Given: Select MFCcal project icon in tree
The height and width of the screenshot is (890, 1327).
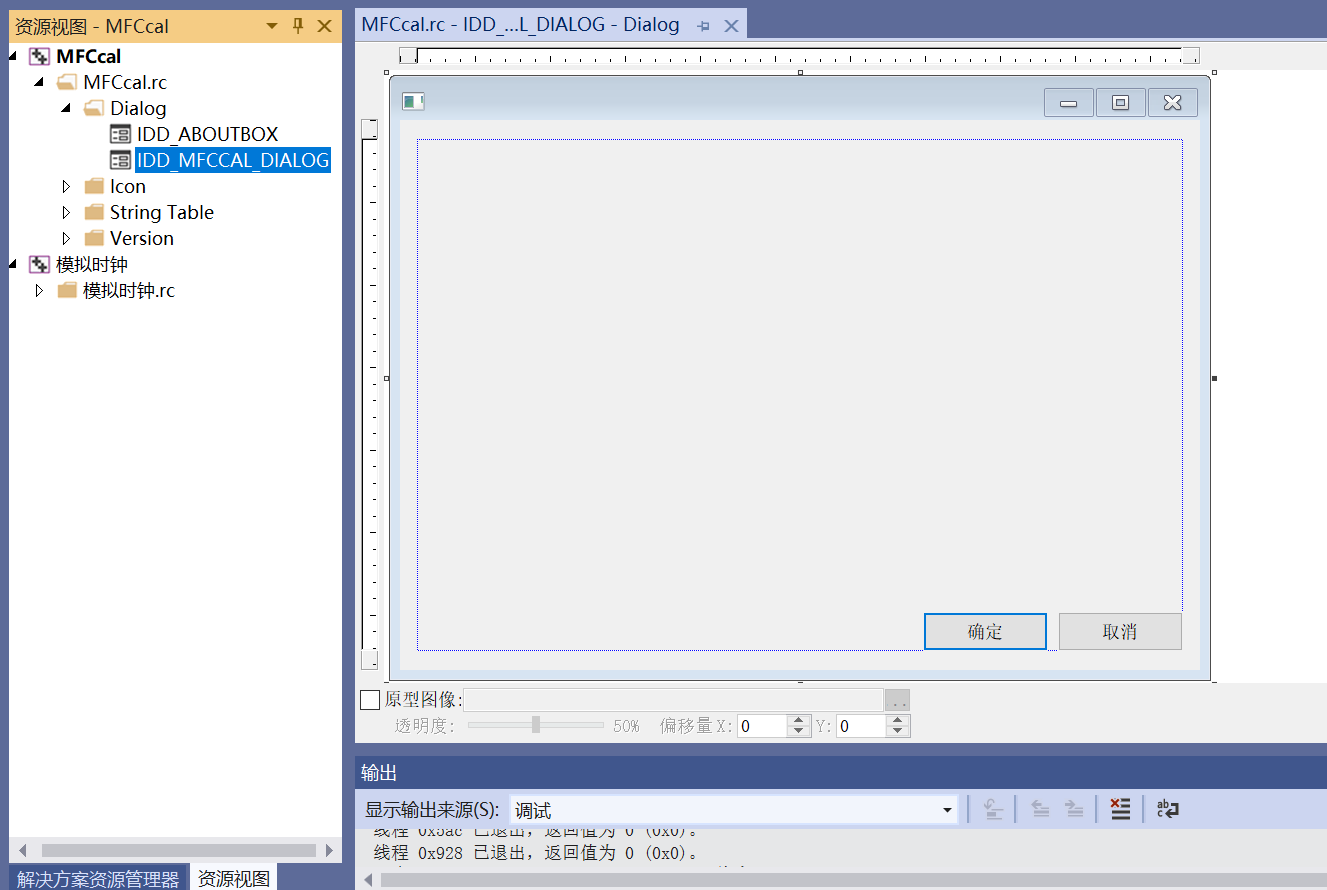Looking at the screenshot, I should pos(39,56).
